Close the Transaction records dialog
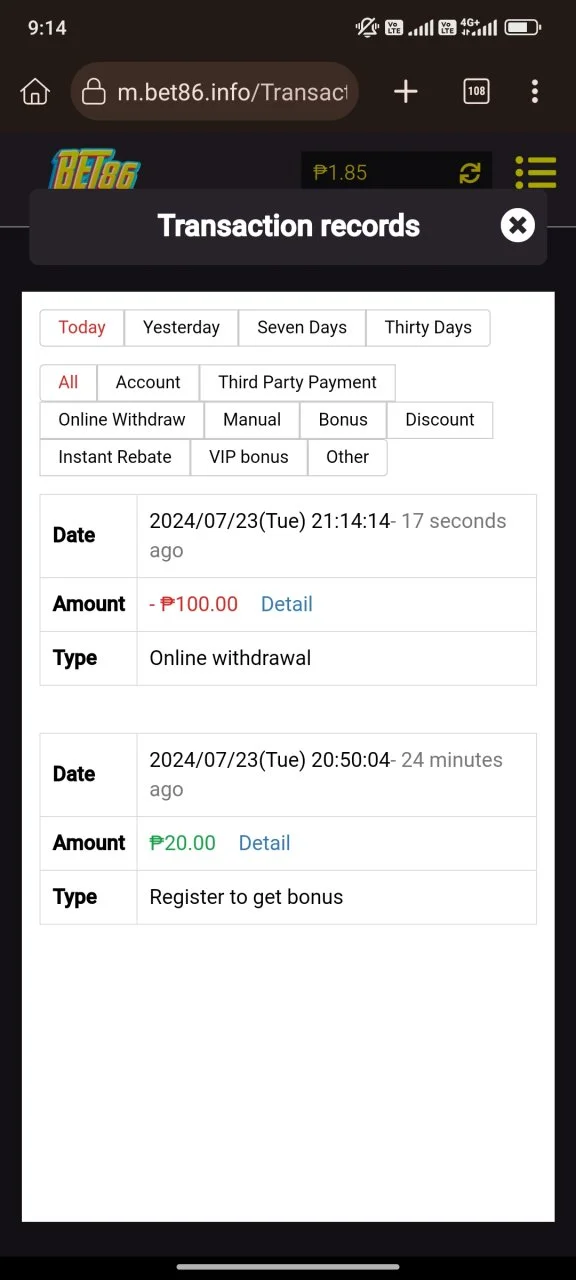 pos(517,225)
